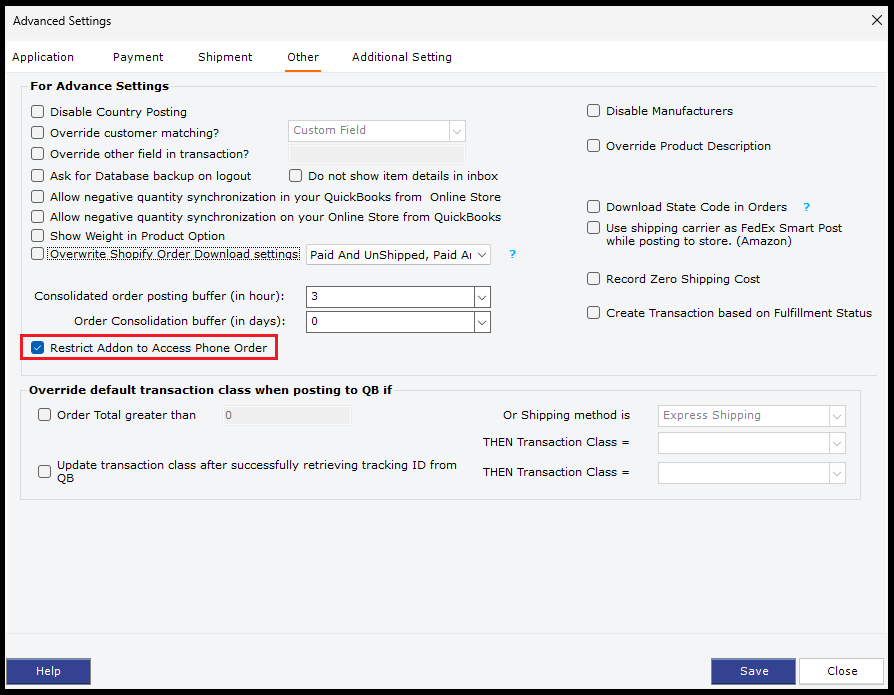Screen dimensions: 894x695
Task: Click help icon beside Download State Code
Action: 806,208
